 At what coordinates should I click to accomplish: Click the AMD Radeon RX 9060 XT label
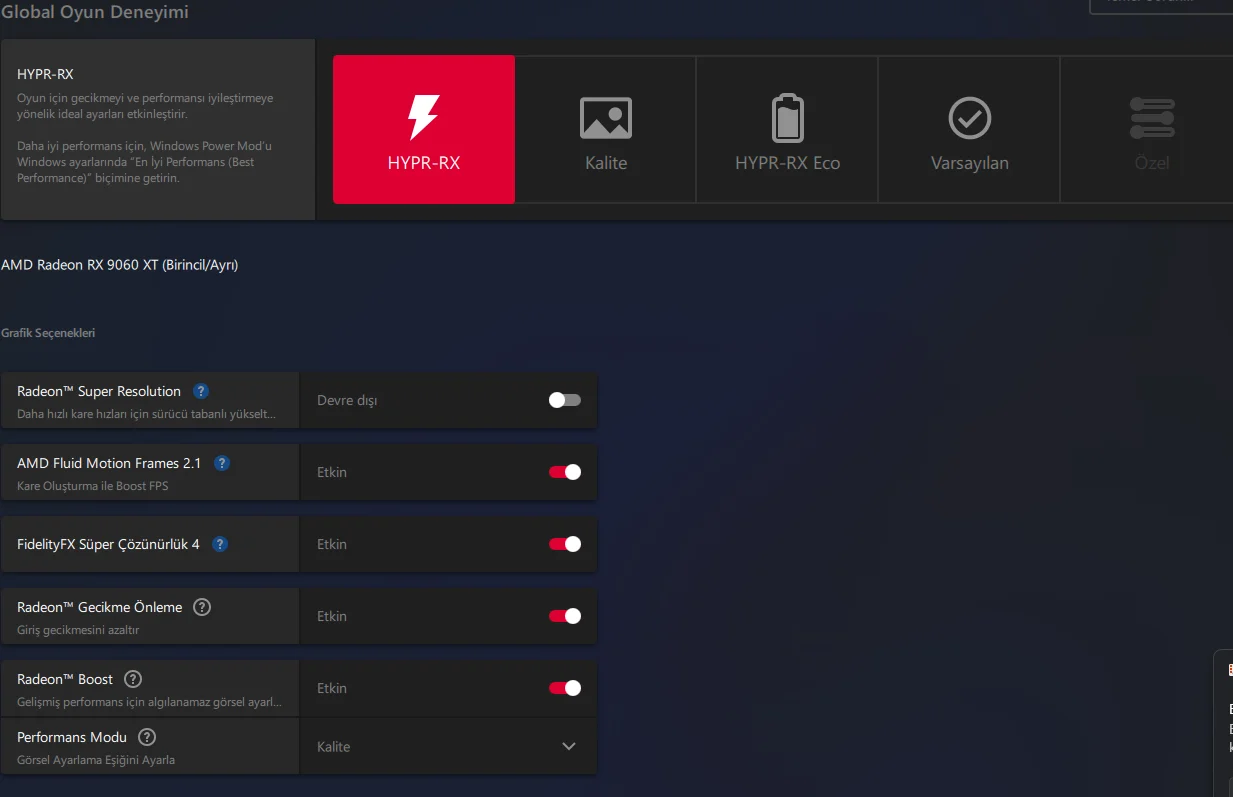[120, 265]
